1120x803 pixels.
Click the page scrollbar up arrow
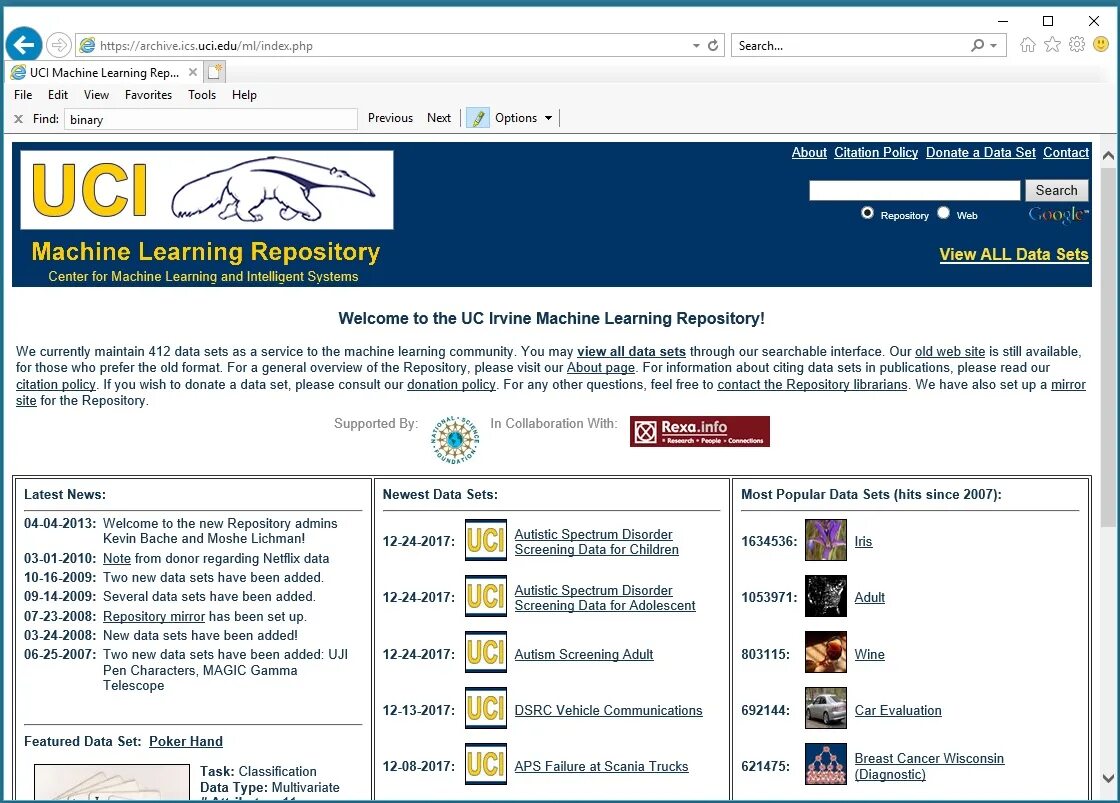pyautogui.click(x=1108, y=155)
